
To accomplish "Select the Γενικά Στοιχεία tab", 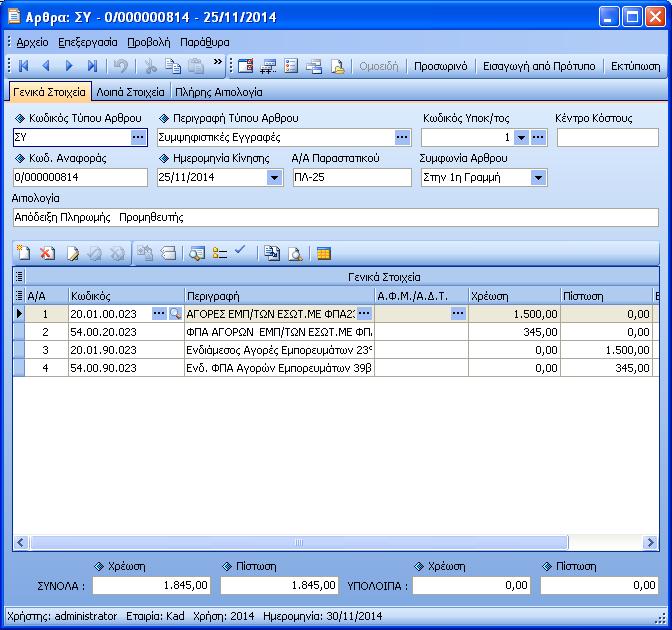I will tap(49, 92).
